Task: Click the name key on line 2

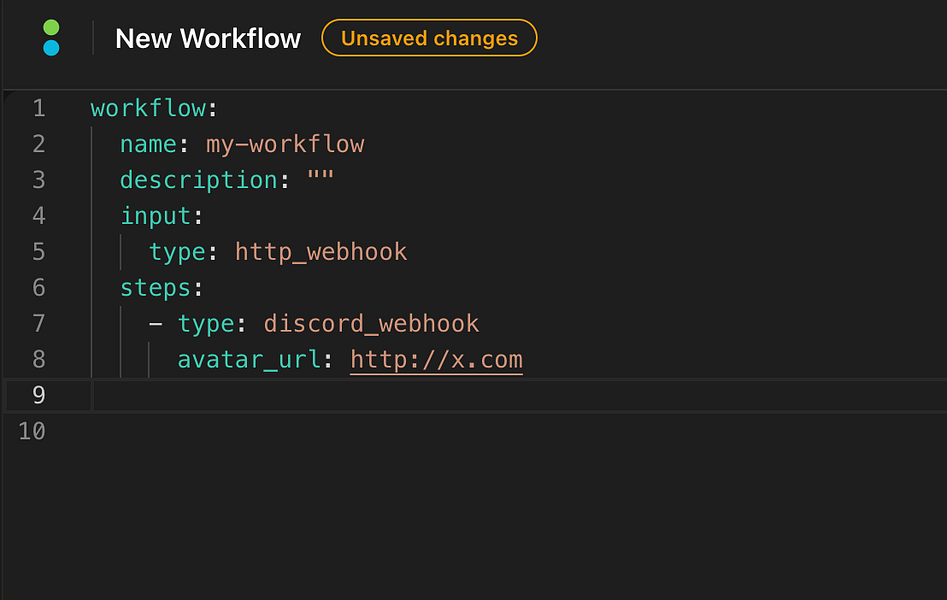Action: pyautogui.click(x=148, y=144)
